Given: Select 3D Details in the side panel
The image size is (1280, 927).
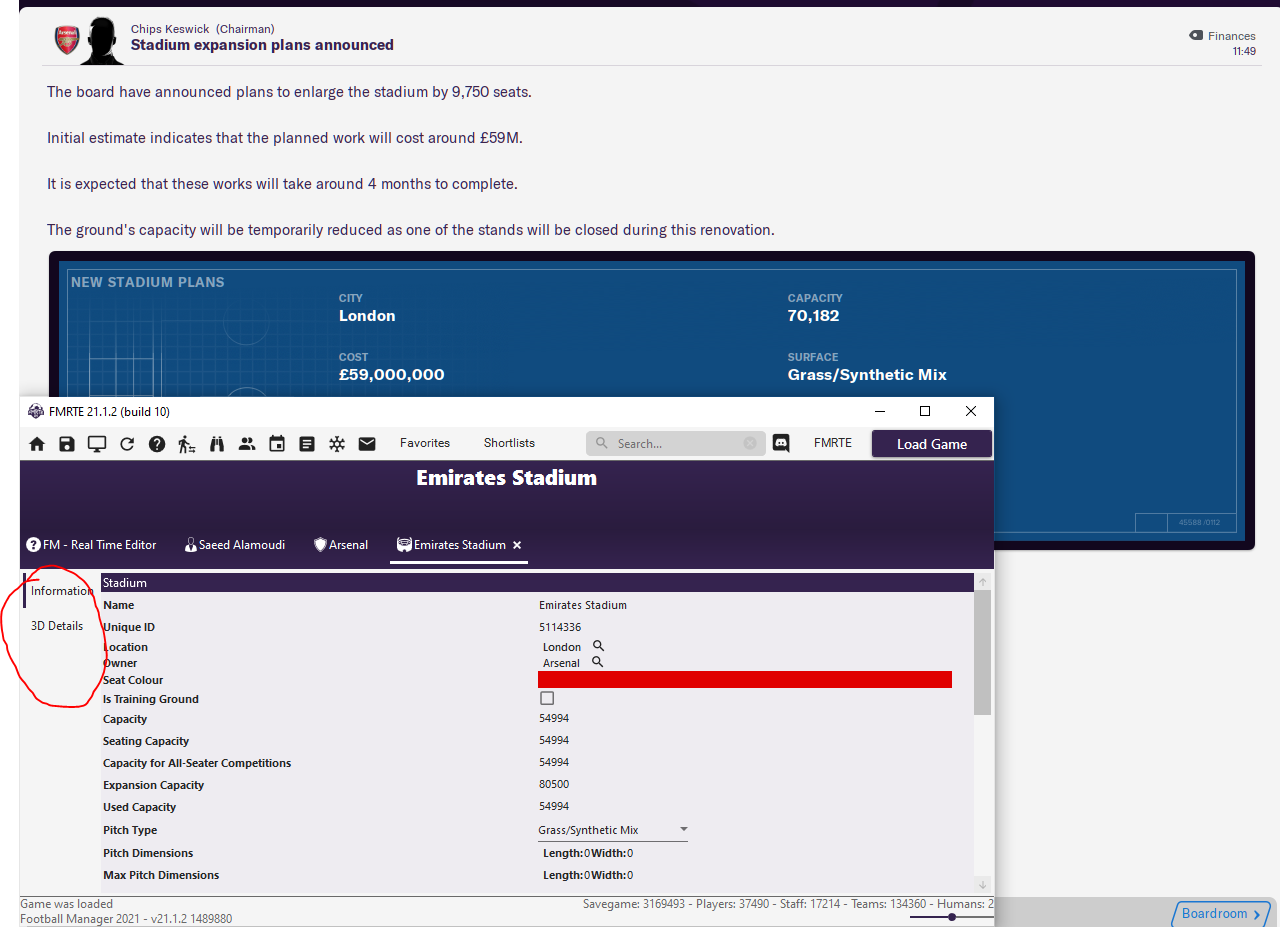Looking at the screenshot, I should point(57,626).
